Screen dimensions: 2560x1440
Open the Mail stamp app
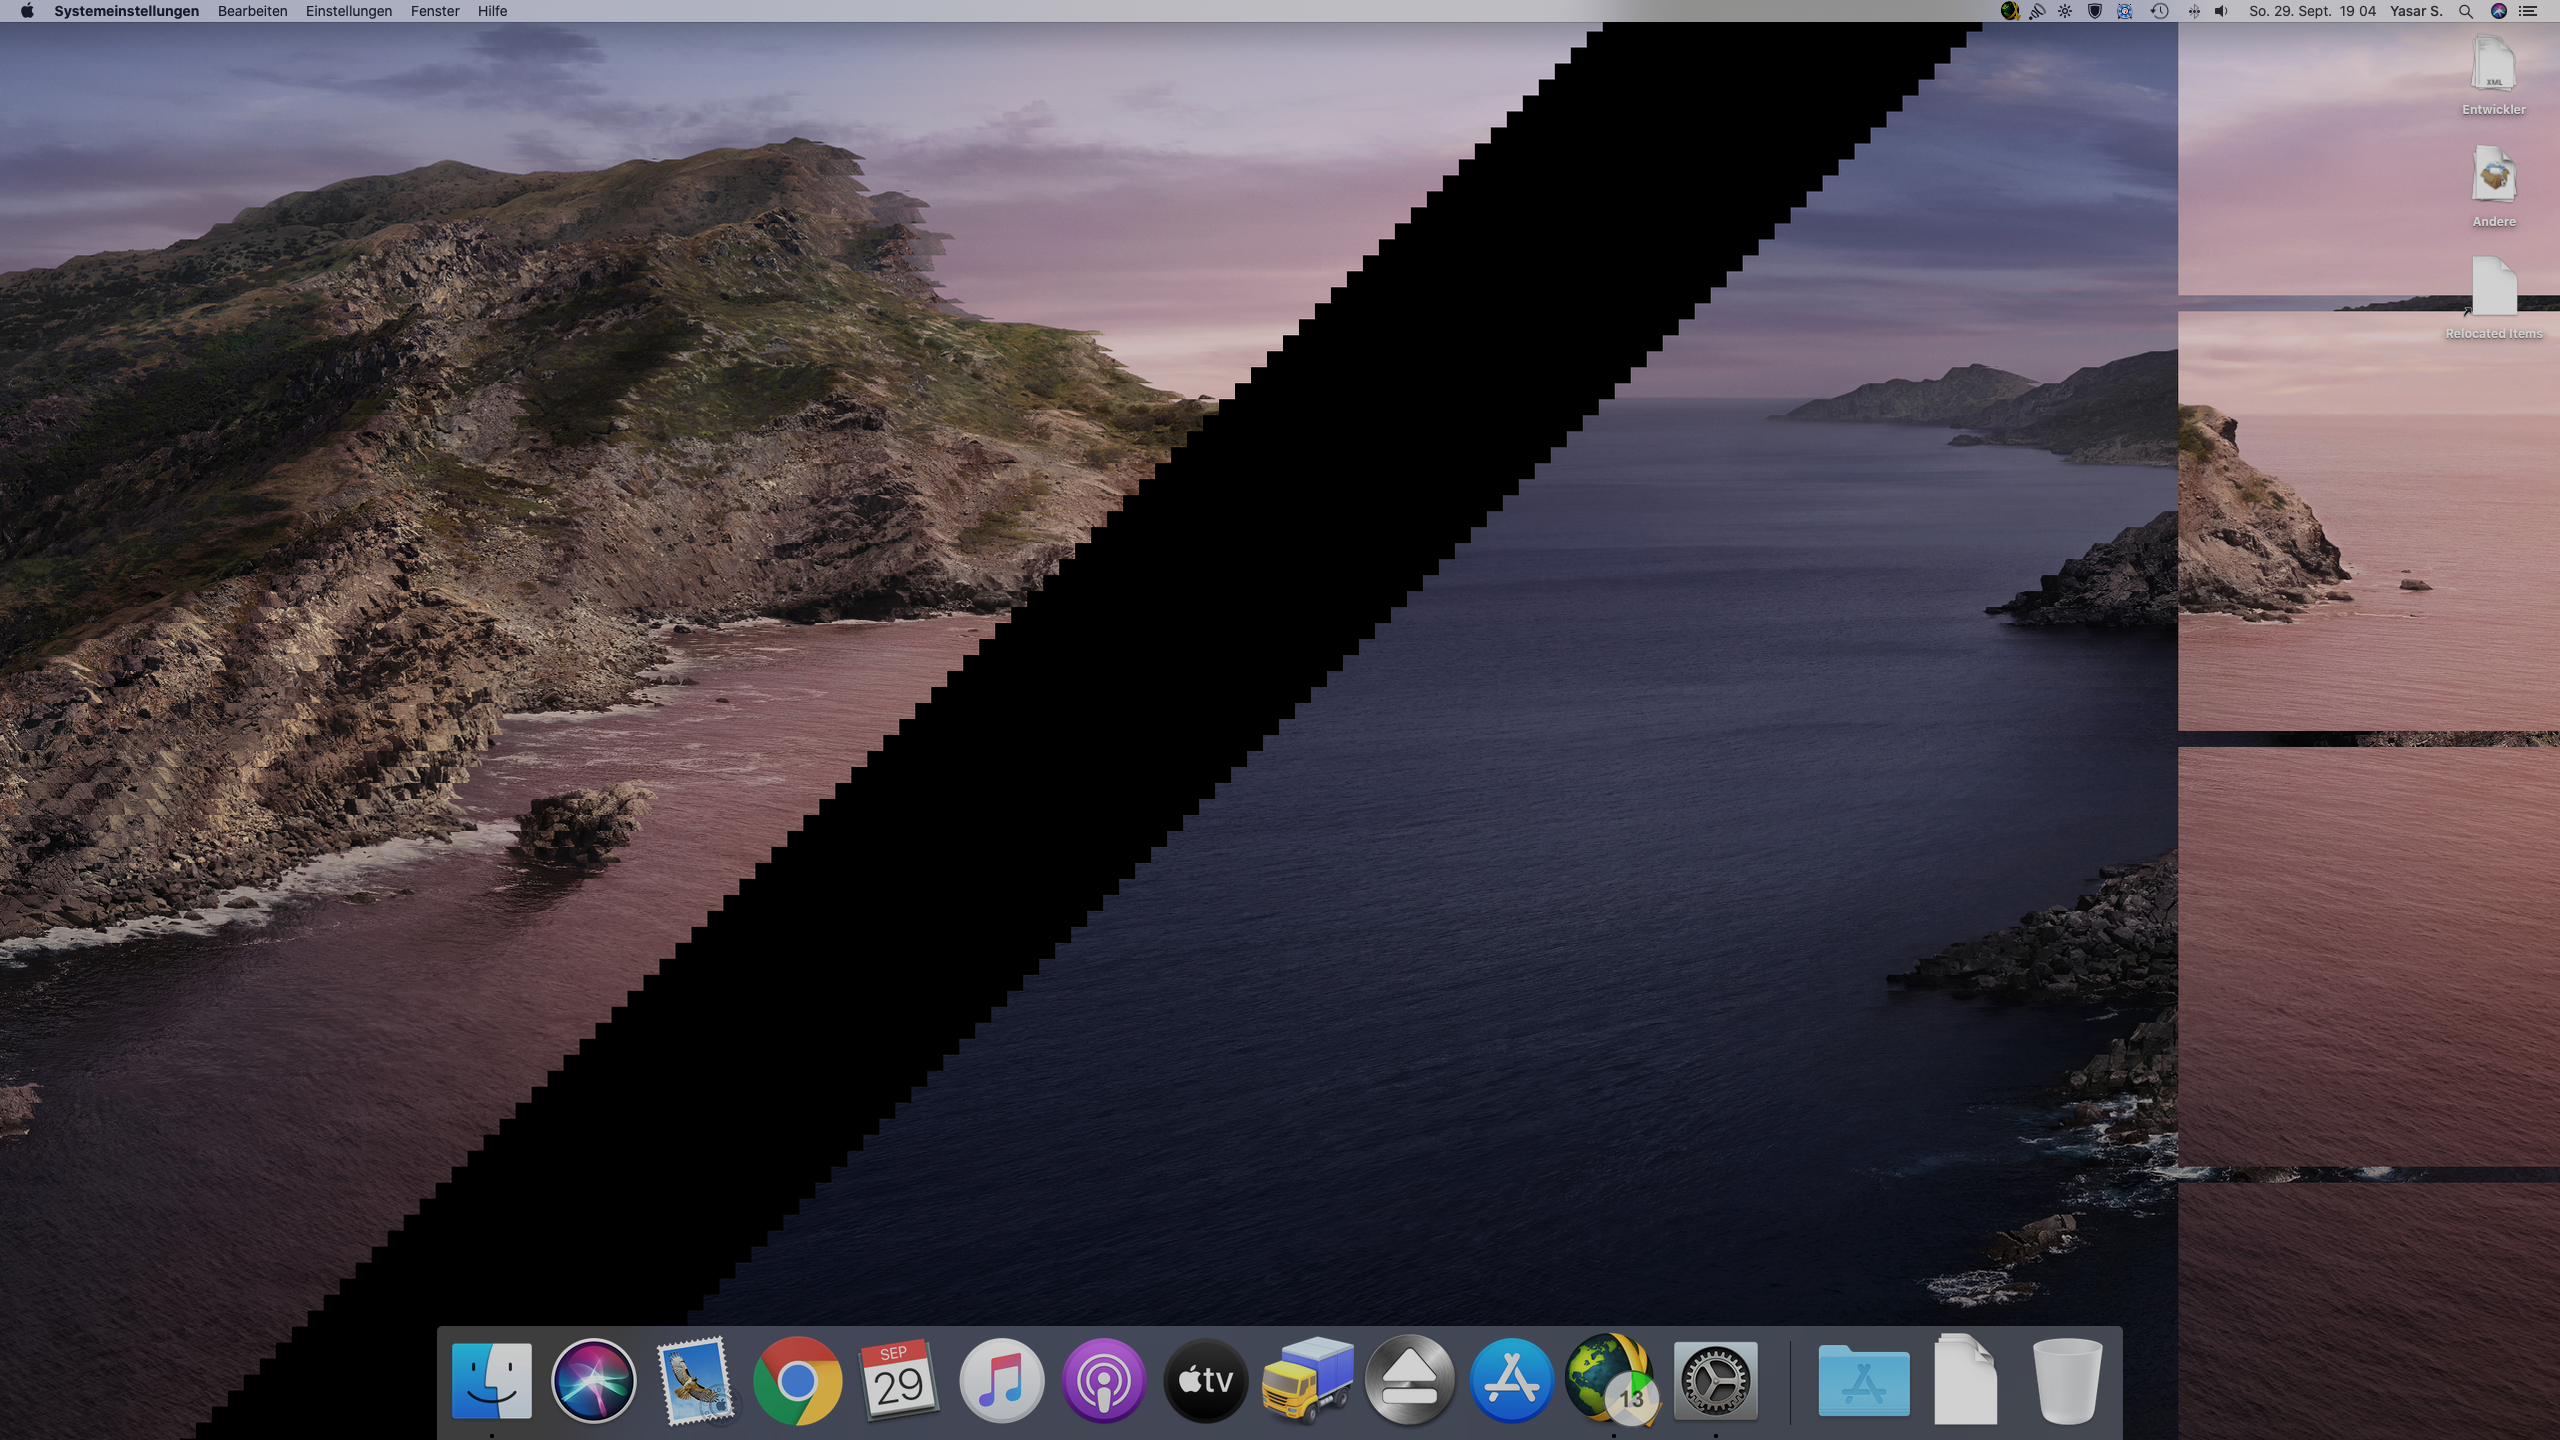tap(695, 1381)
